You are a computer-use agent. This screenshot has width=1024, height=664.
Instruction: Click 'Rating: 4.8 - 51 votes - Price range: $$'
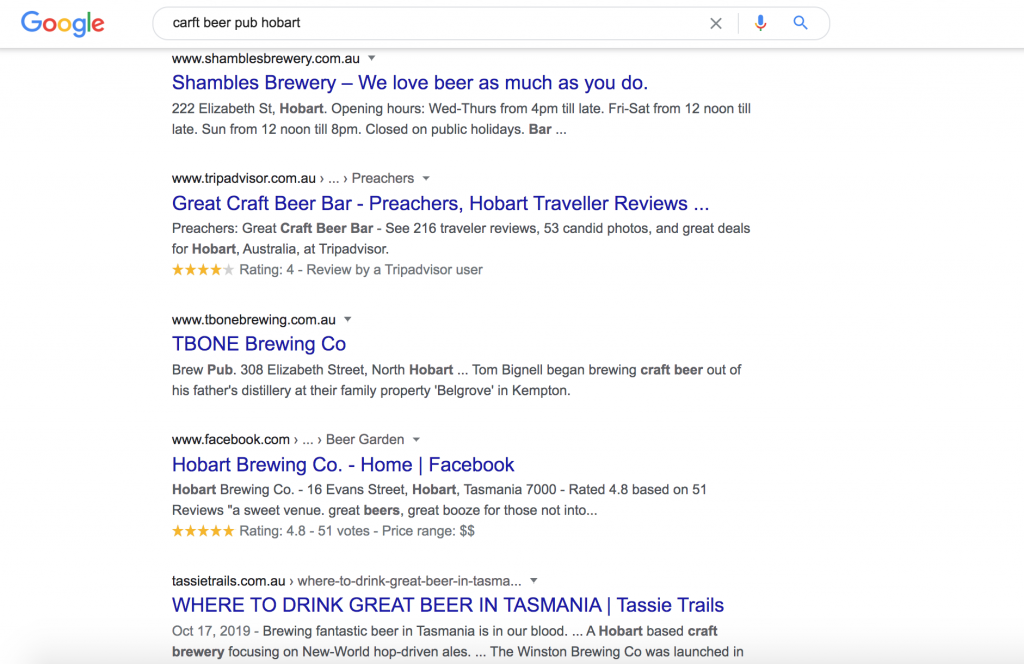tap(357, 531)
